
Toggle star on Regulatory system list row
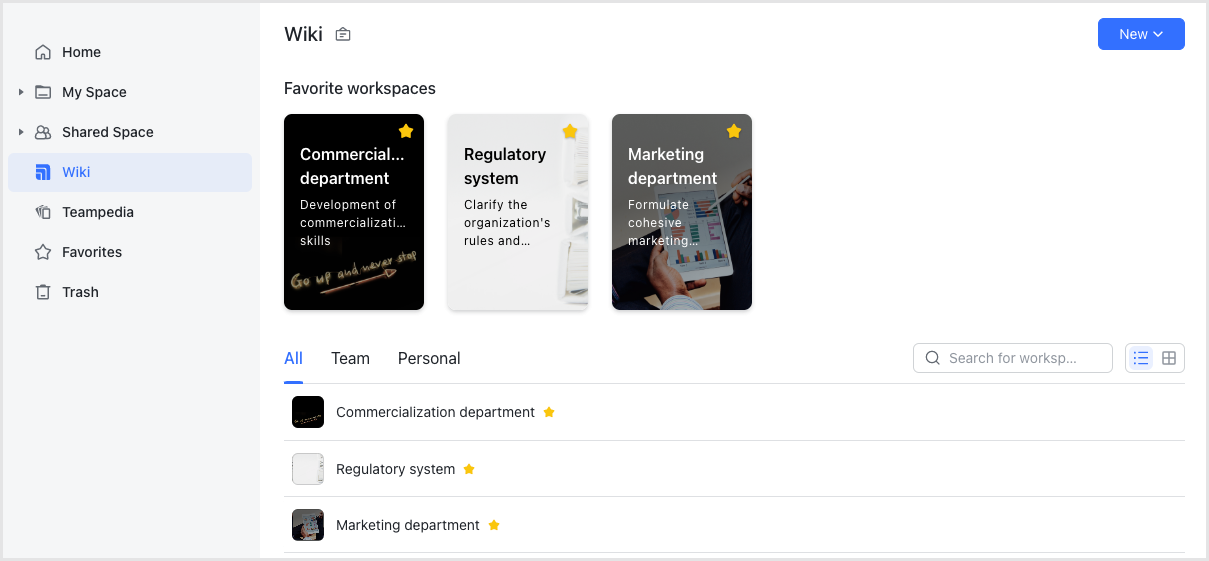point(469,469)
